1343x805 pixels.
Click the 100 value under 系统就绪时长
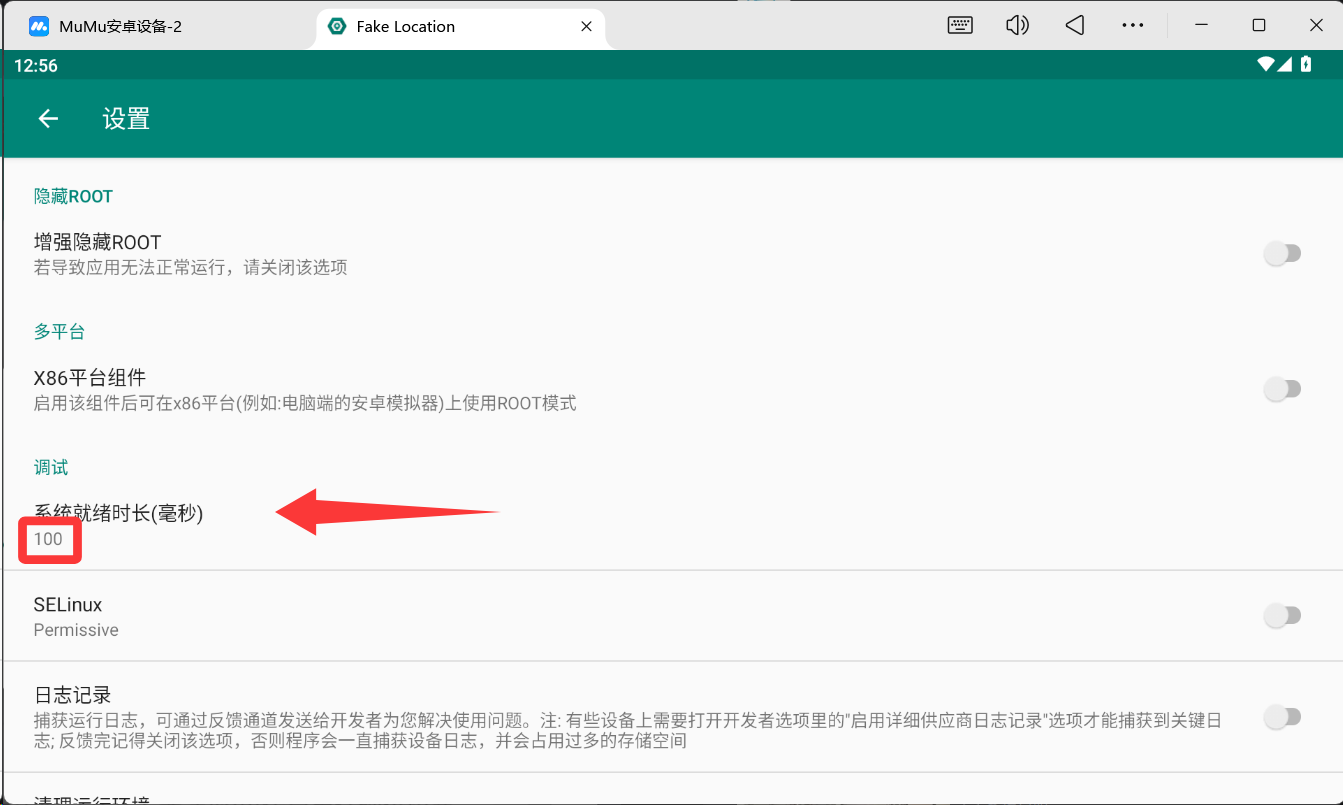click(48, 540)
